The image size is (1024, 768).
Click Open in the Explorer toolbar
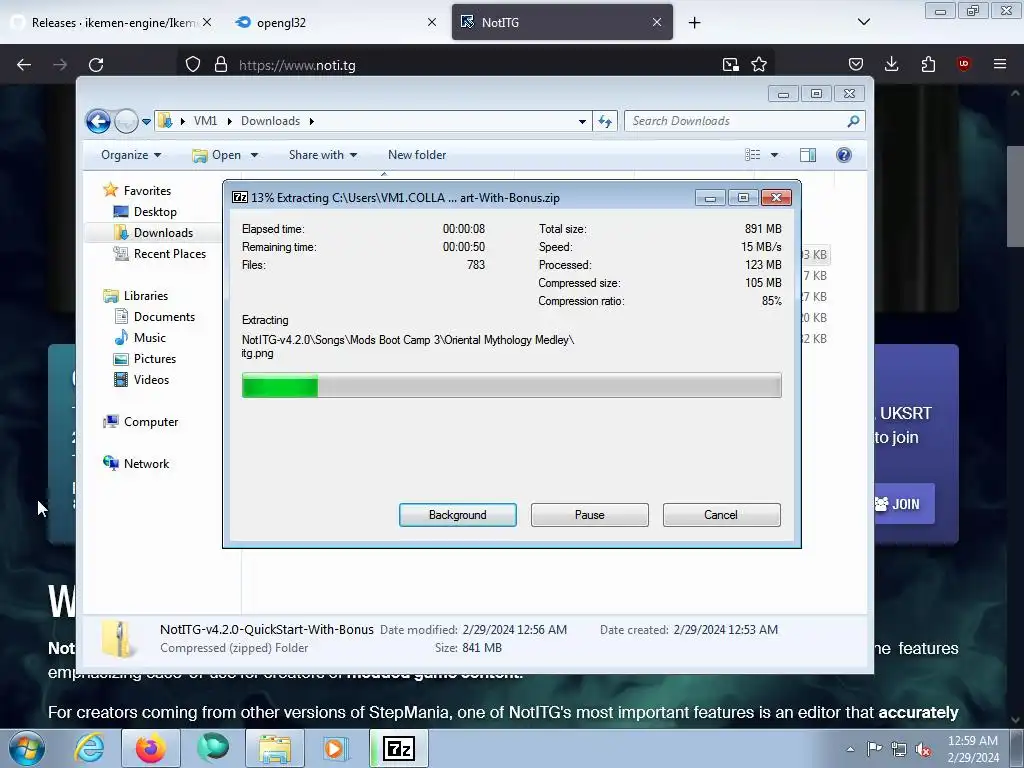[218, 155]
